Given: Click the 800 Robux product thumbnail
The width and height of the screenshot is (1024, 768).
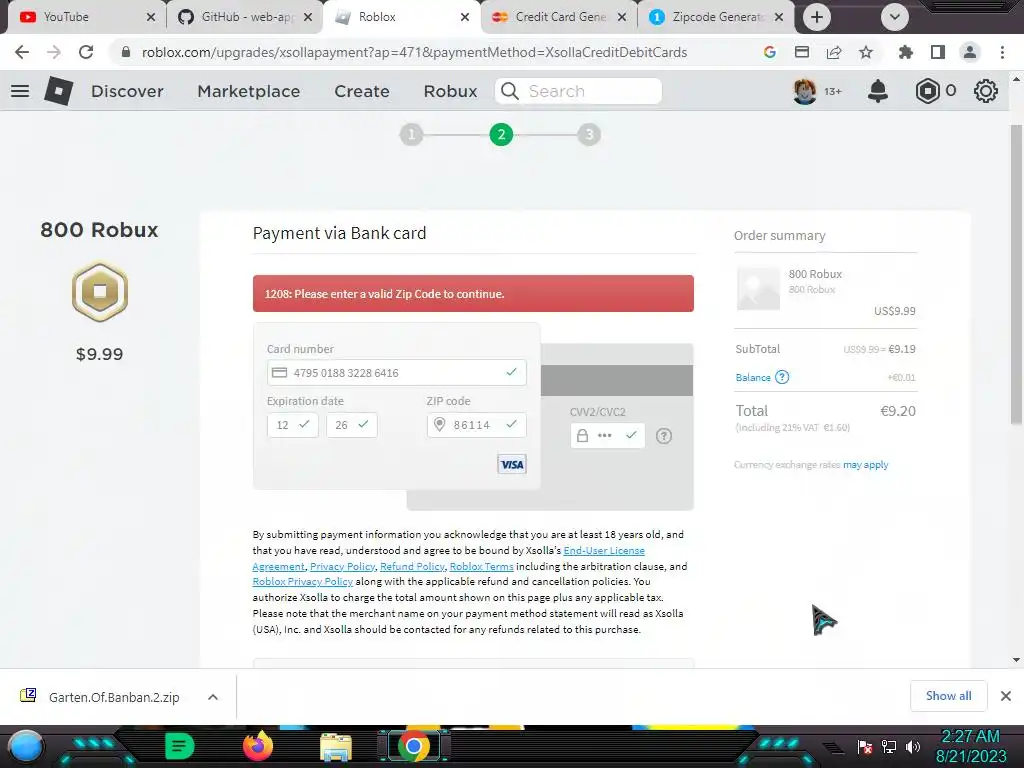Looking at the screenshot, I should (758, 288).
